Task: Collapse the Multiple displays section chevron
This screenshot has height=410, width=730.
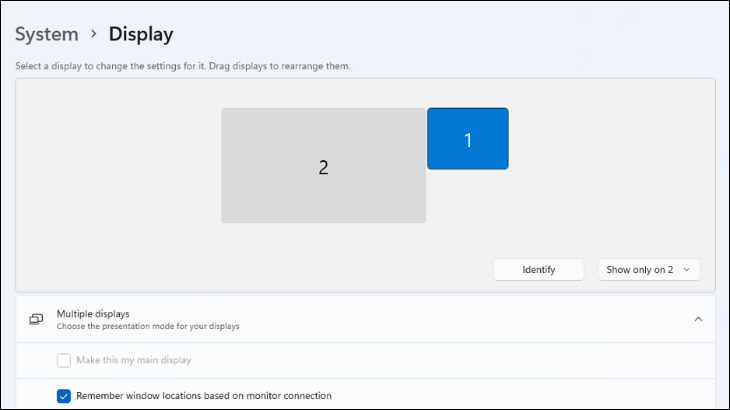Action: (x=698, y=319)
